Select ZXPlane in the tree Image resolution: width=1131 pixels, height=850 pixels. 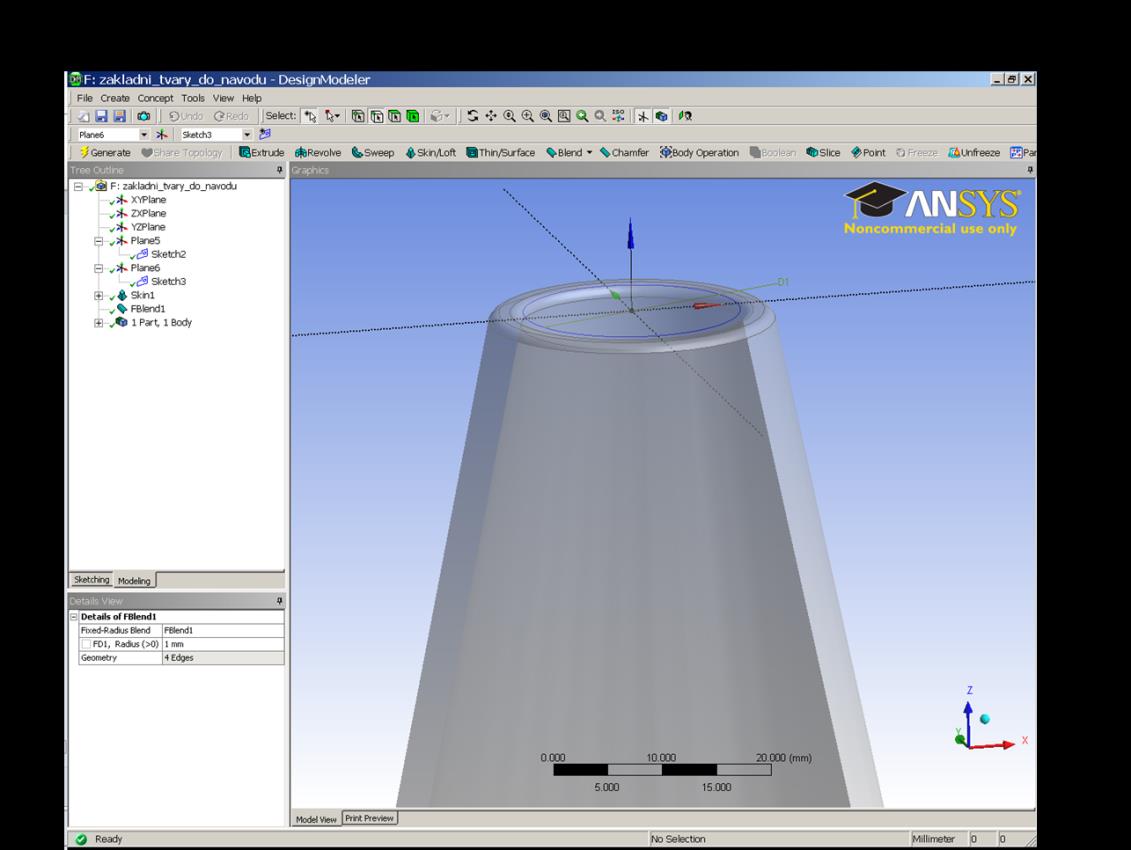(148, 214)
